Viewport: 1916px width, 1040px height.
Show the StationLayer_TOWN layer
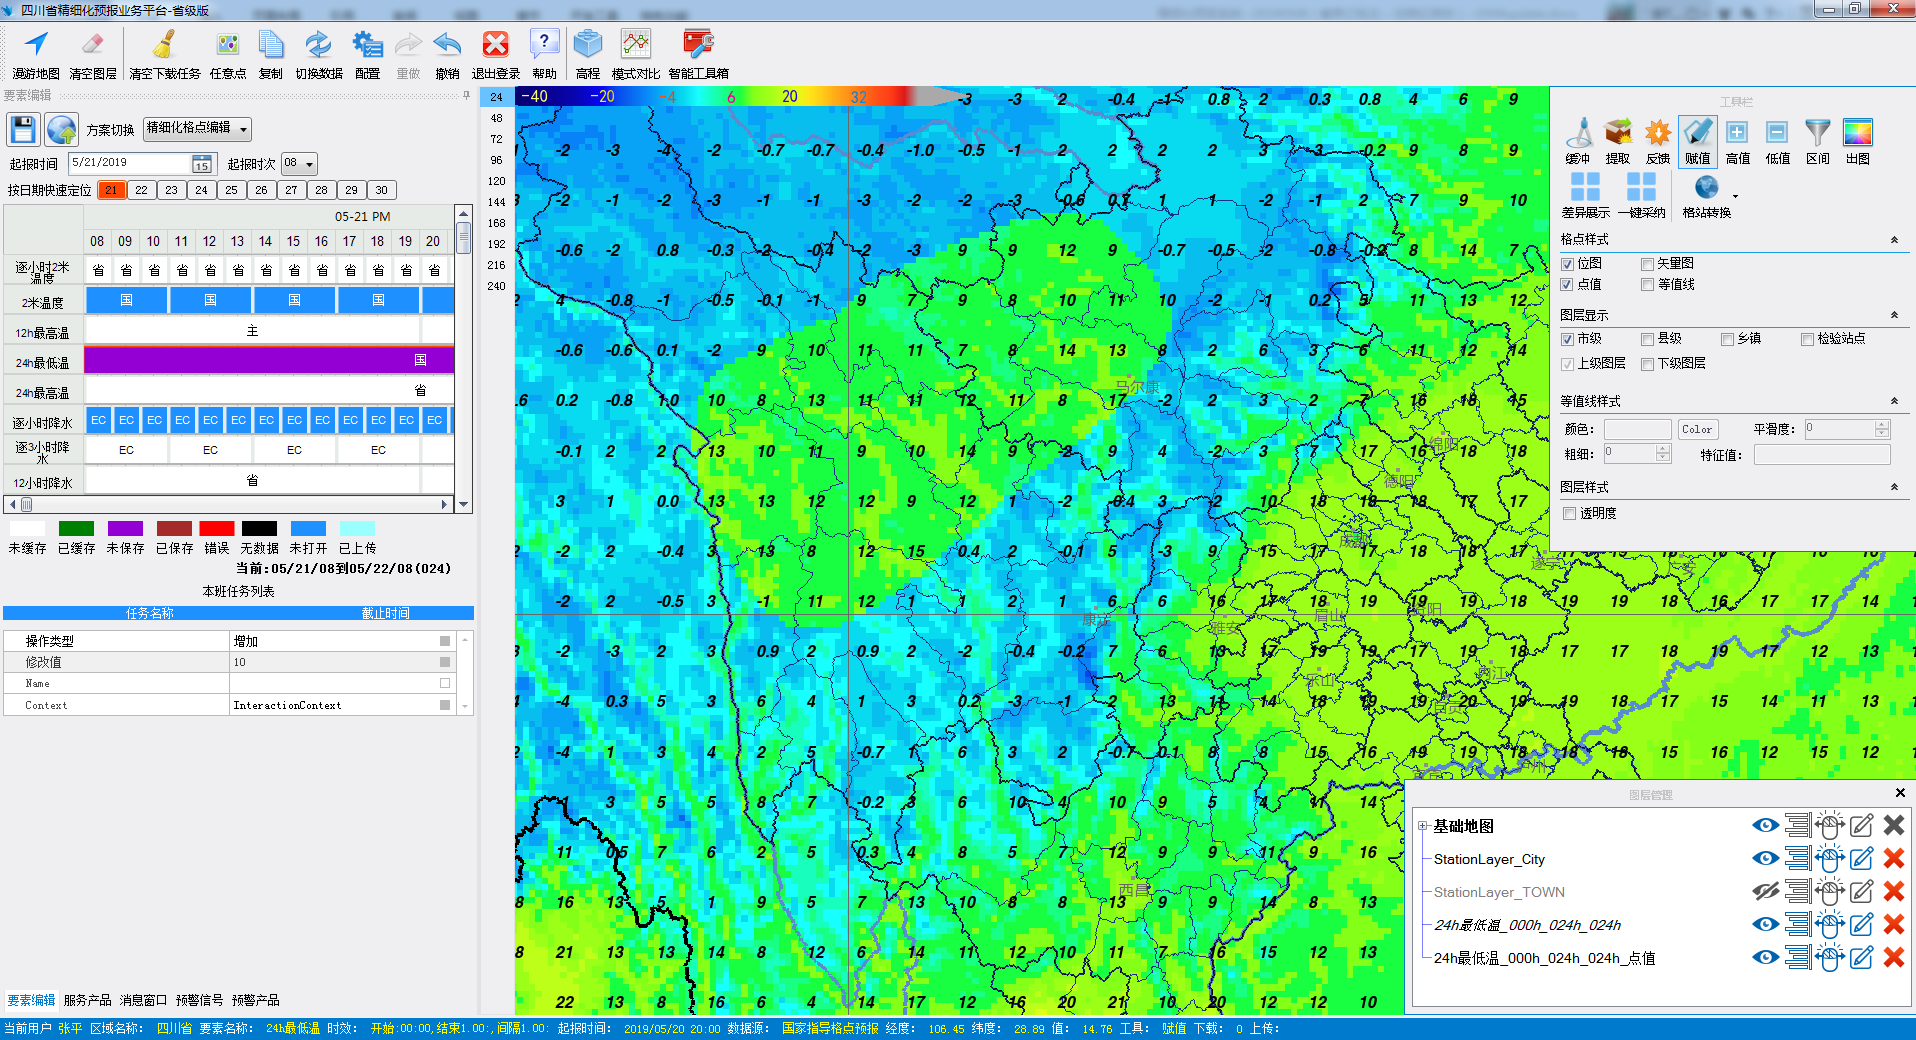[1765, 892]
